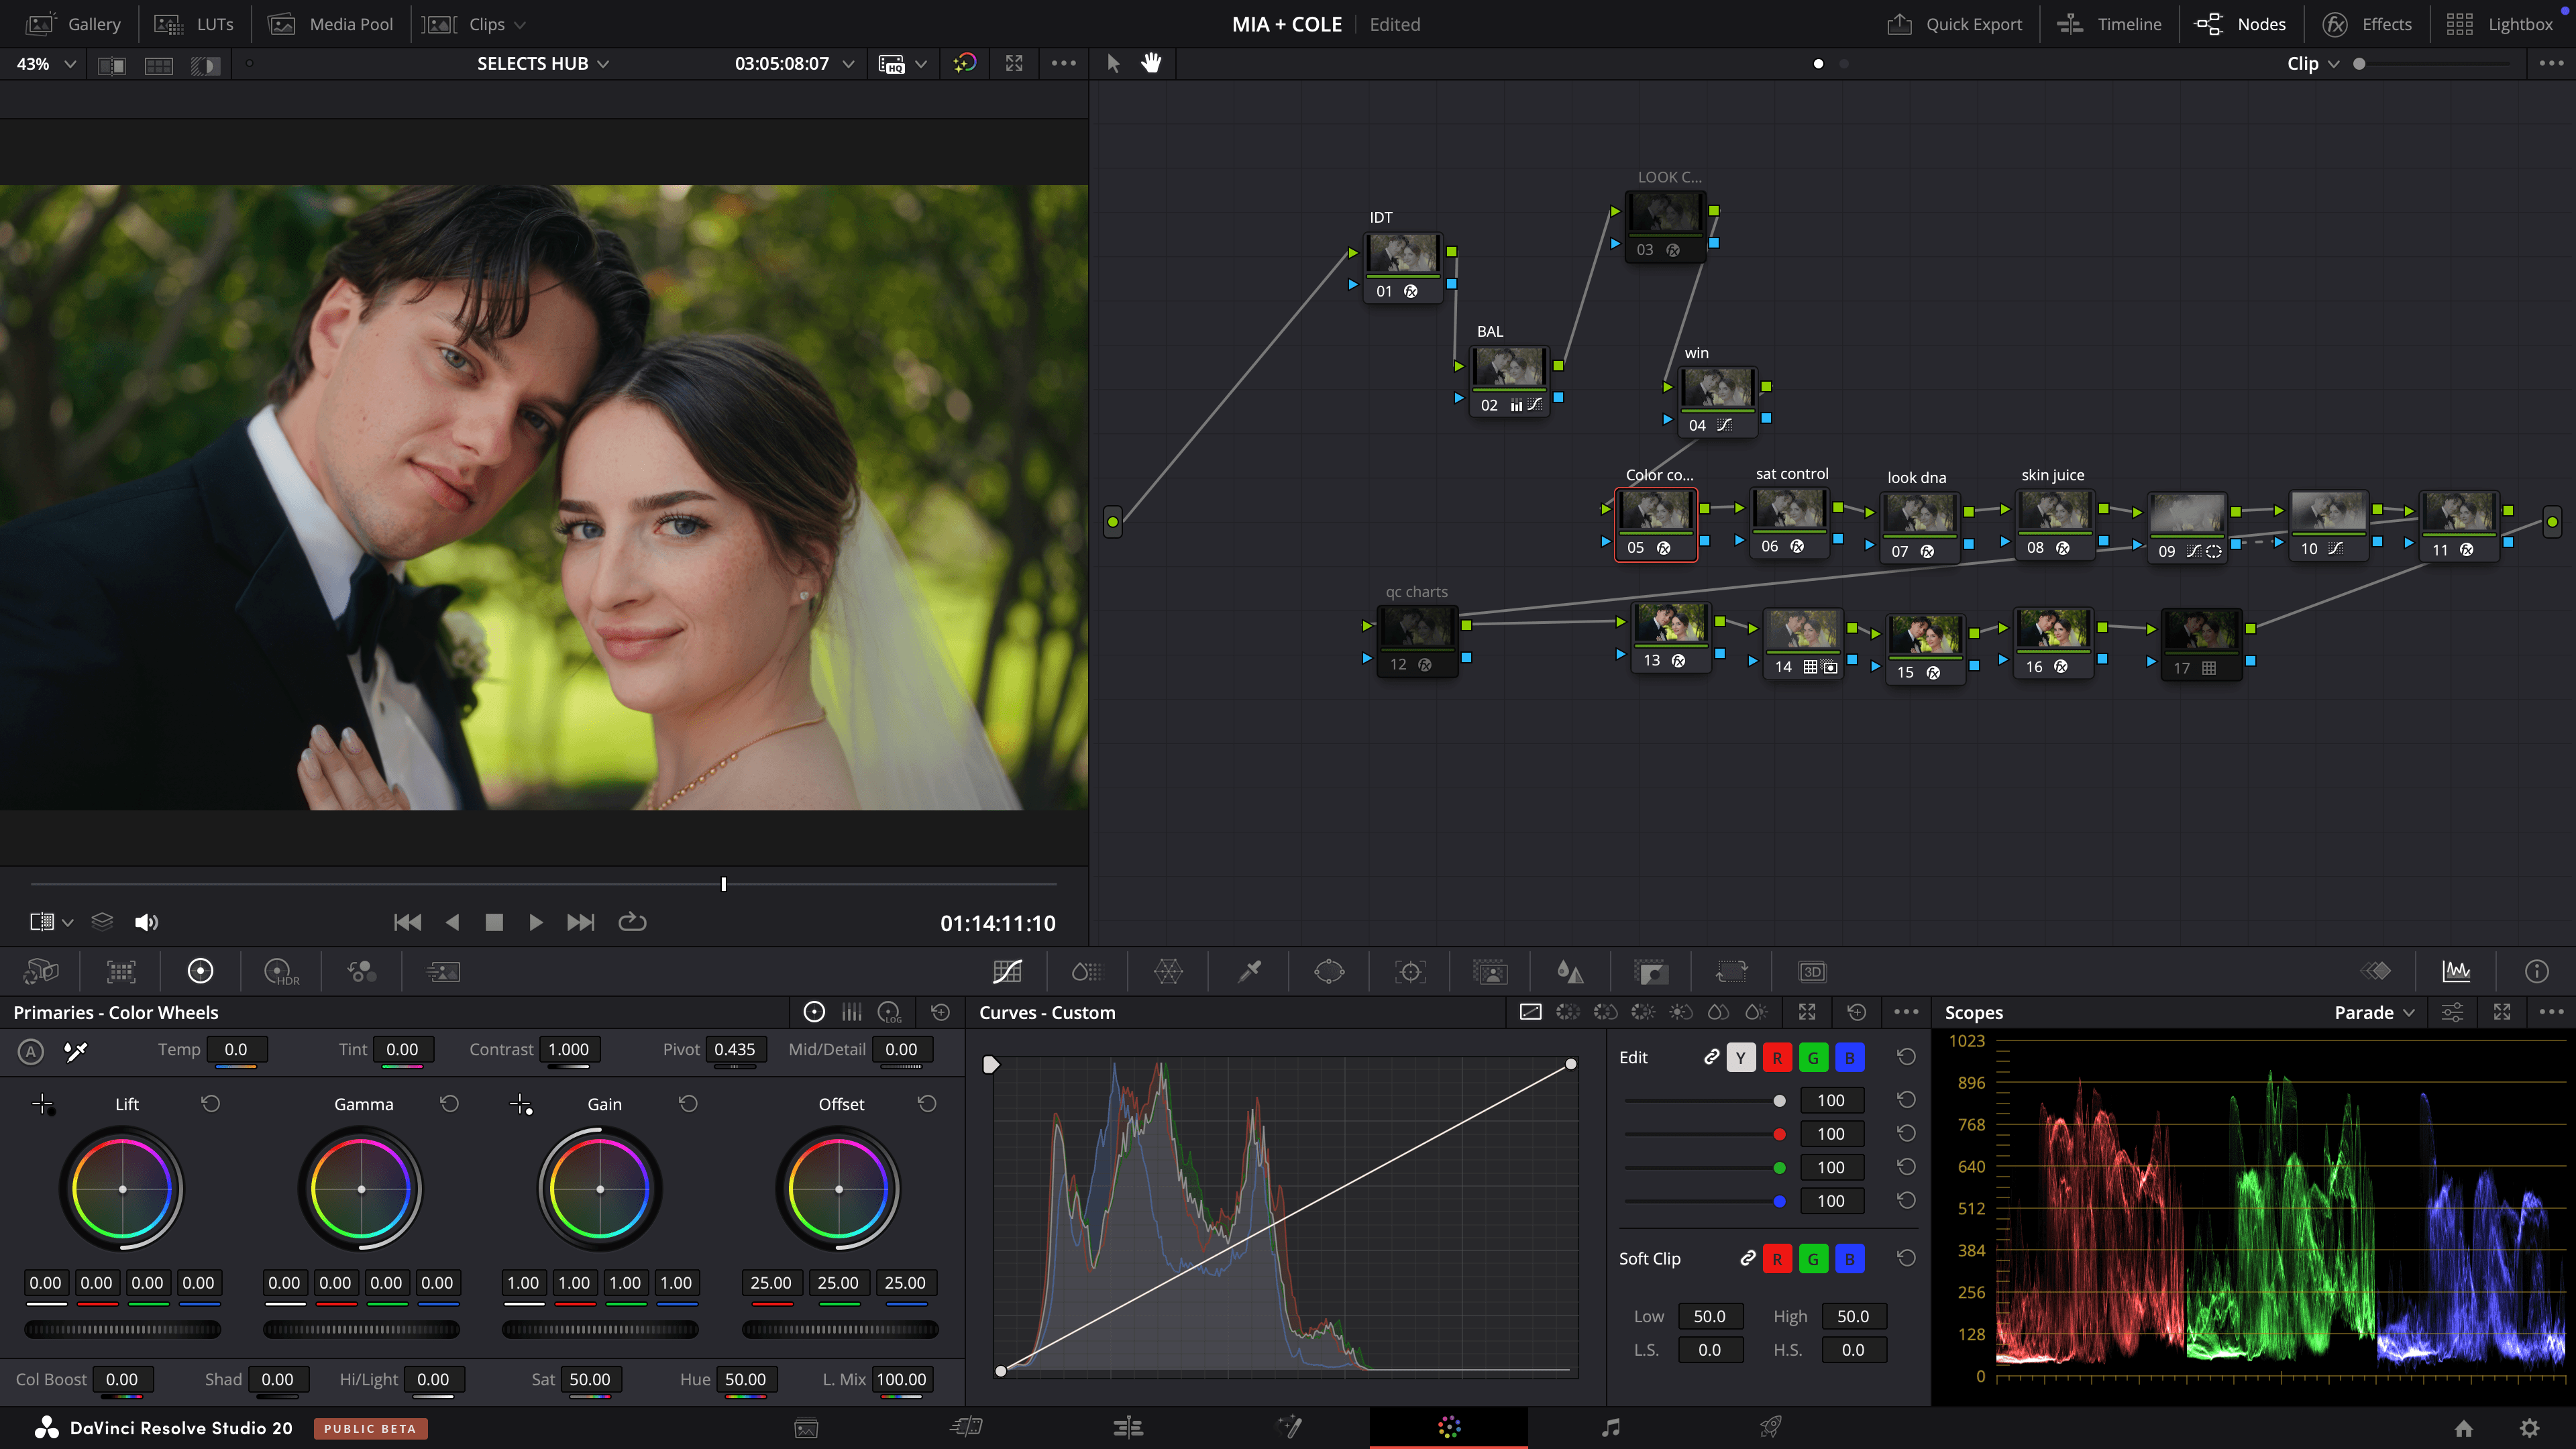Open the Tracker palette
Viewport: 2576px width, 1449px height.
coord(1410,971)
